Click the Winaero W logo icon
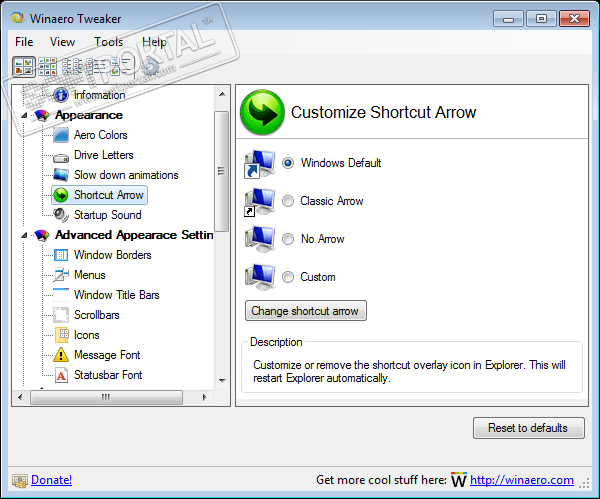 tap(458, 479)
